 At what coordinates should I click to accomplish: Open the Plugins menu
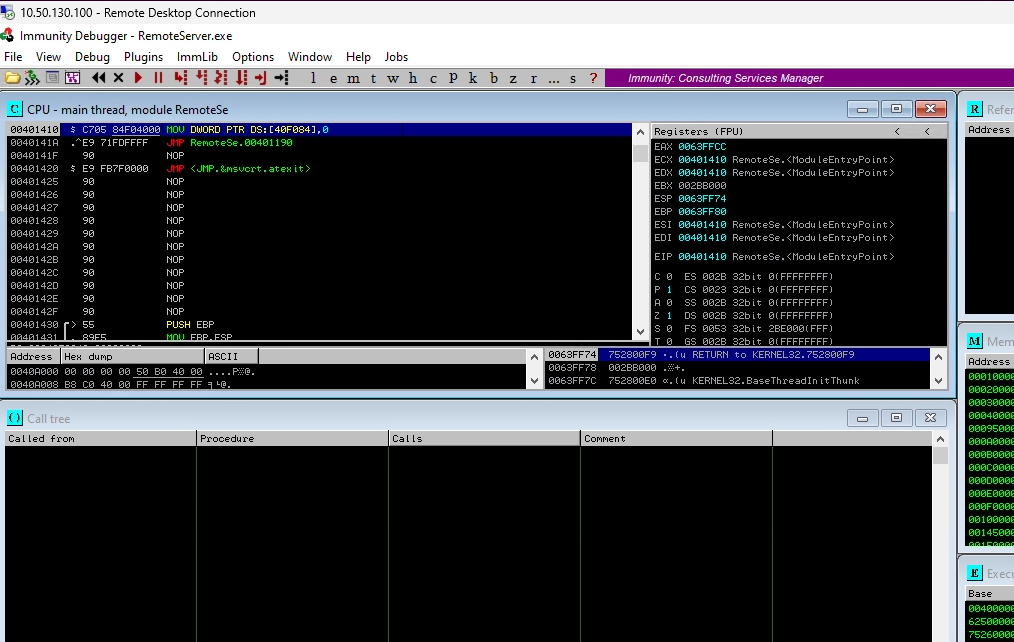(144, 57)
